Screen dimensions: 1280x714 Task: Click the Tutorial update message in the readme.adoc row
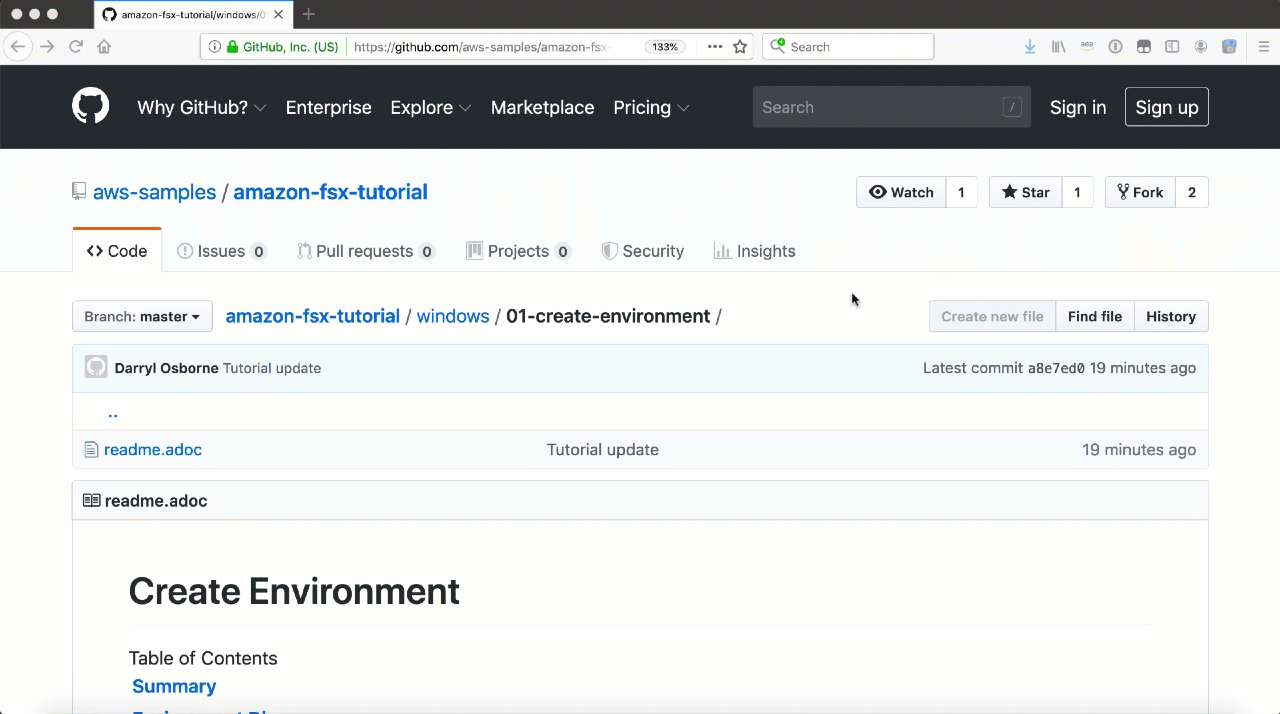[603, 450]
